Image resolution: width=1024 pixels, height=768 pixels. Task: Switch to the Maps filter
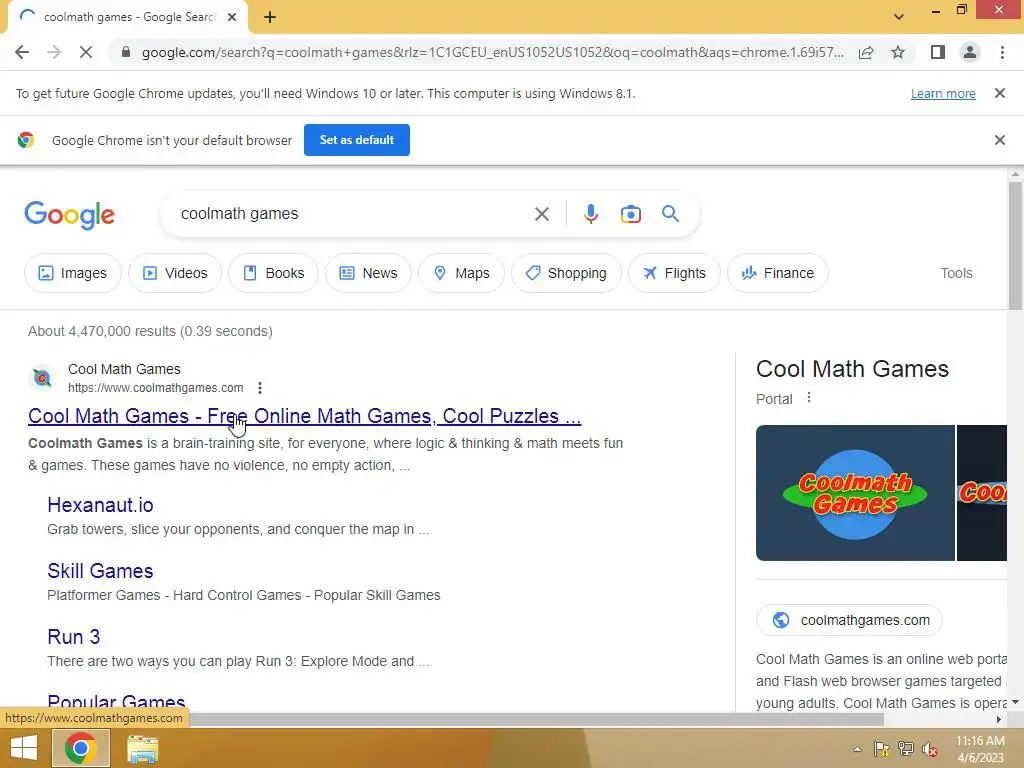point(461,273)
